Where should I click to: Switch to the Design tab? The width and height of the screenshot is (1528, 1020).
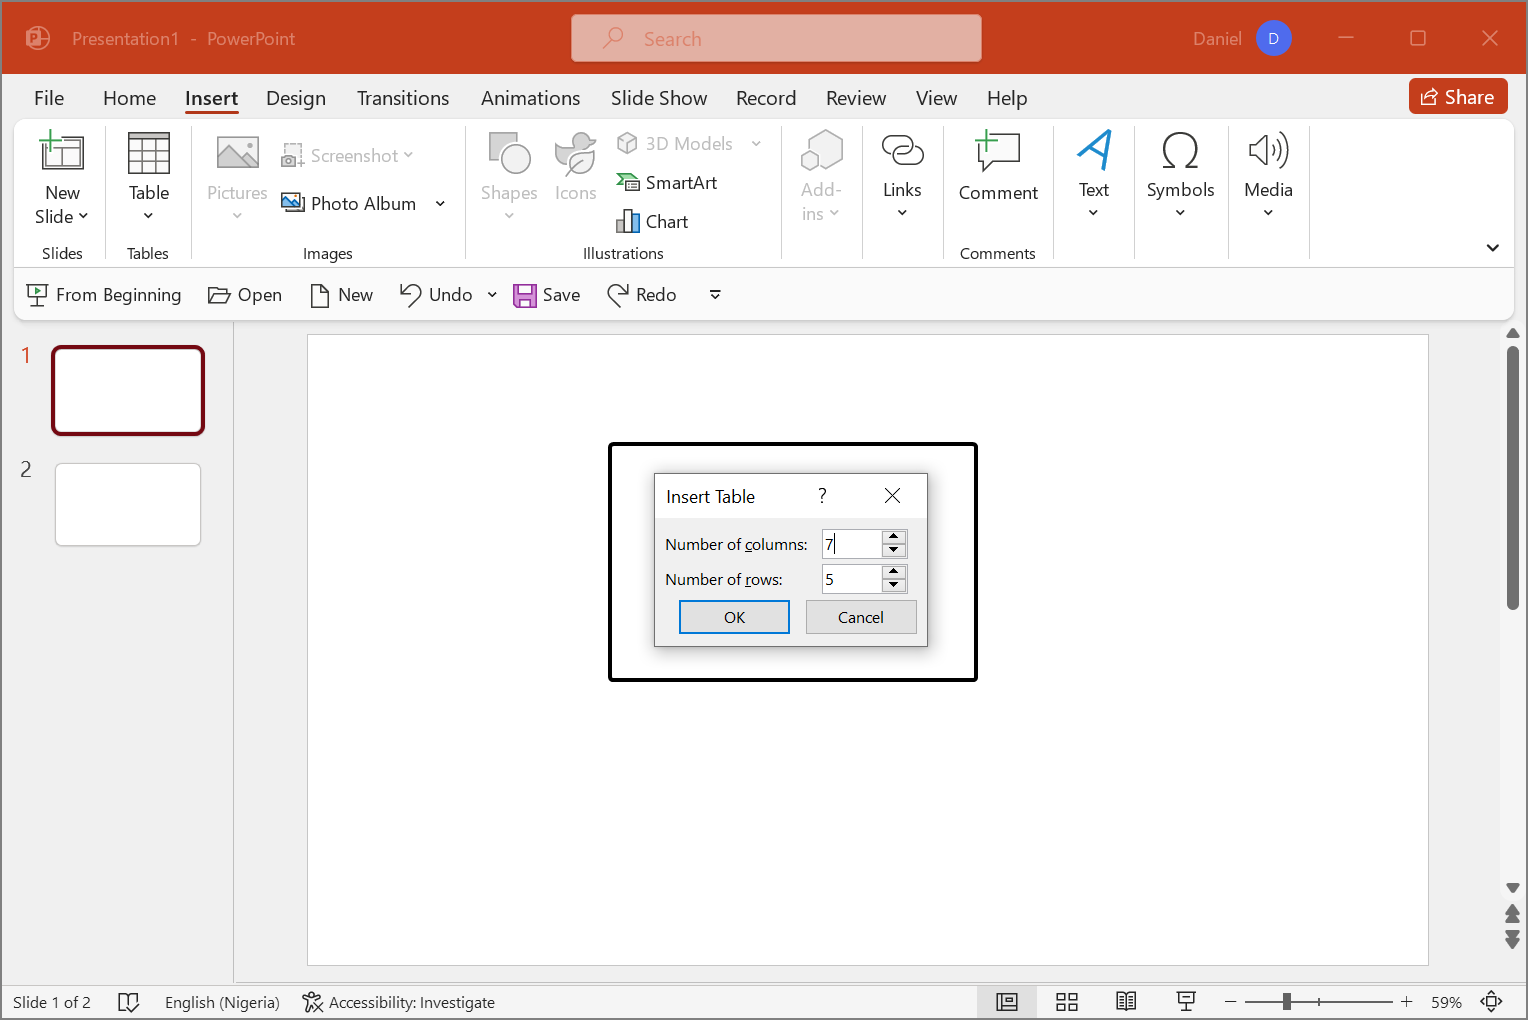(296, 98)
